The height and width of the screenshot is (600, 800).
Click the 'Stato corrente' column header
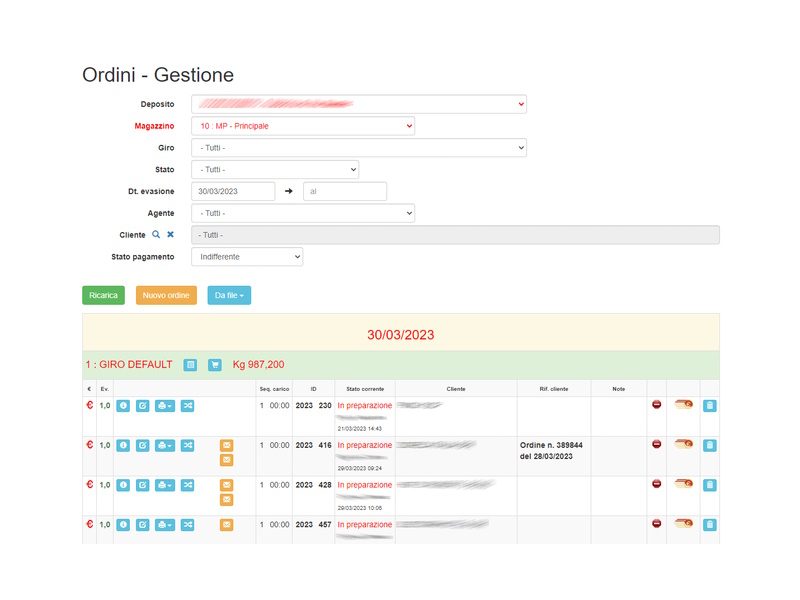pyautogui.click(x=365, y=389)
